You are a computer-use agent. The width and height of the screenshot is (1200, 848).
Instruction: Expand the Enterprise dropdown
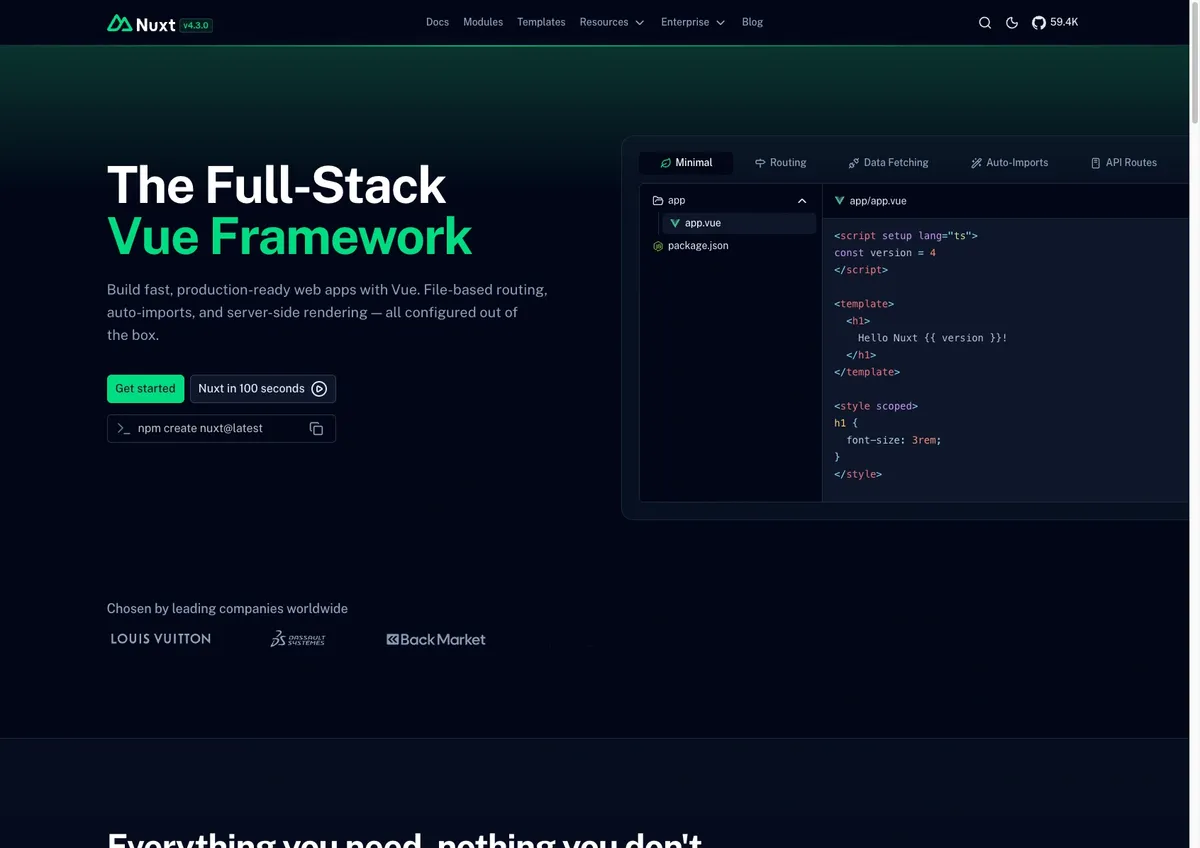[693, 22]
